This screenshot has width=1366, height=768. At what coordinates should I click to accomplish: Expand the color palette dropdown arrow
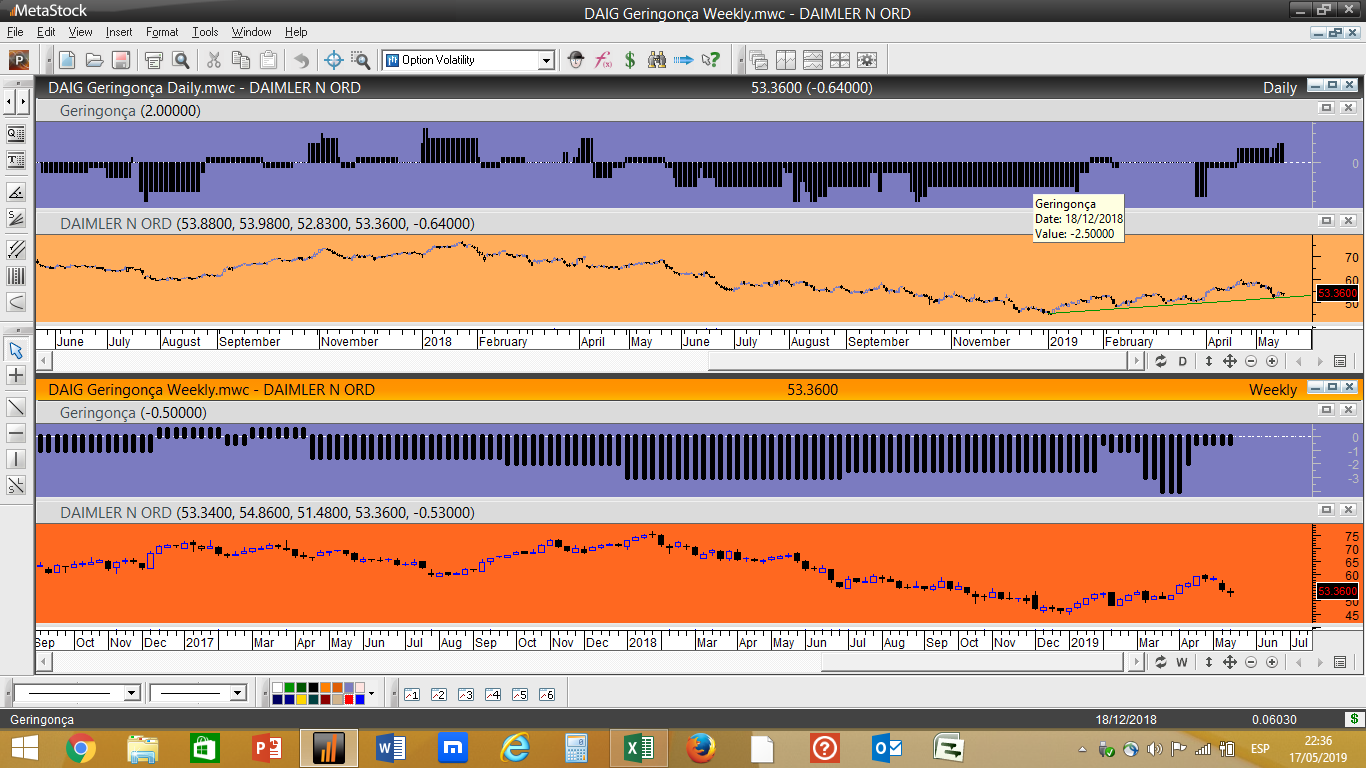[371, 693]
